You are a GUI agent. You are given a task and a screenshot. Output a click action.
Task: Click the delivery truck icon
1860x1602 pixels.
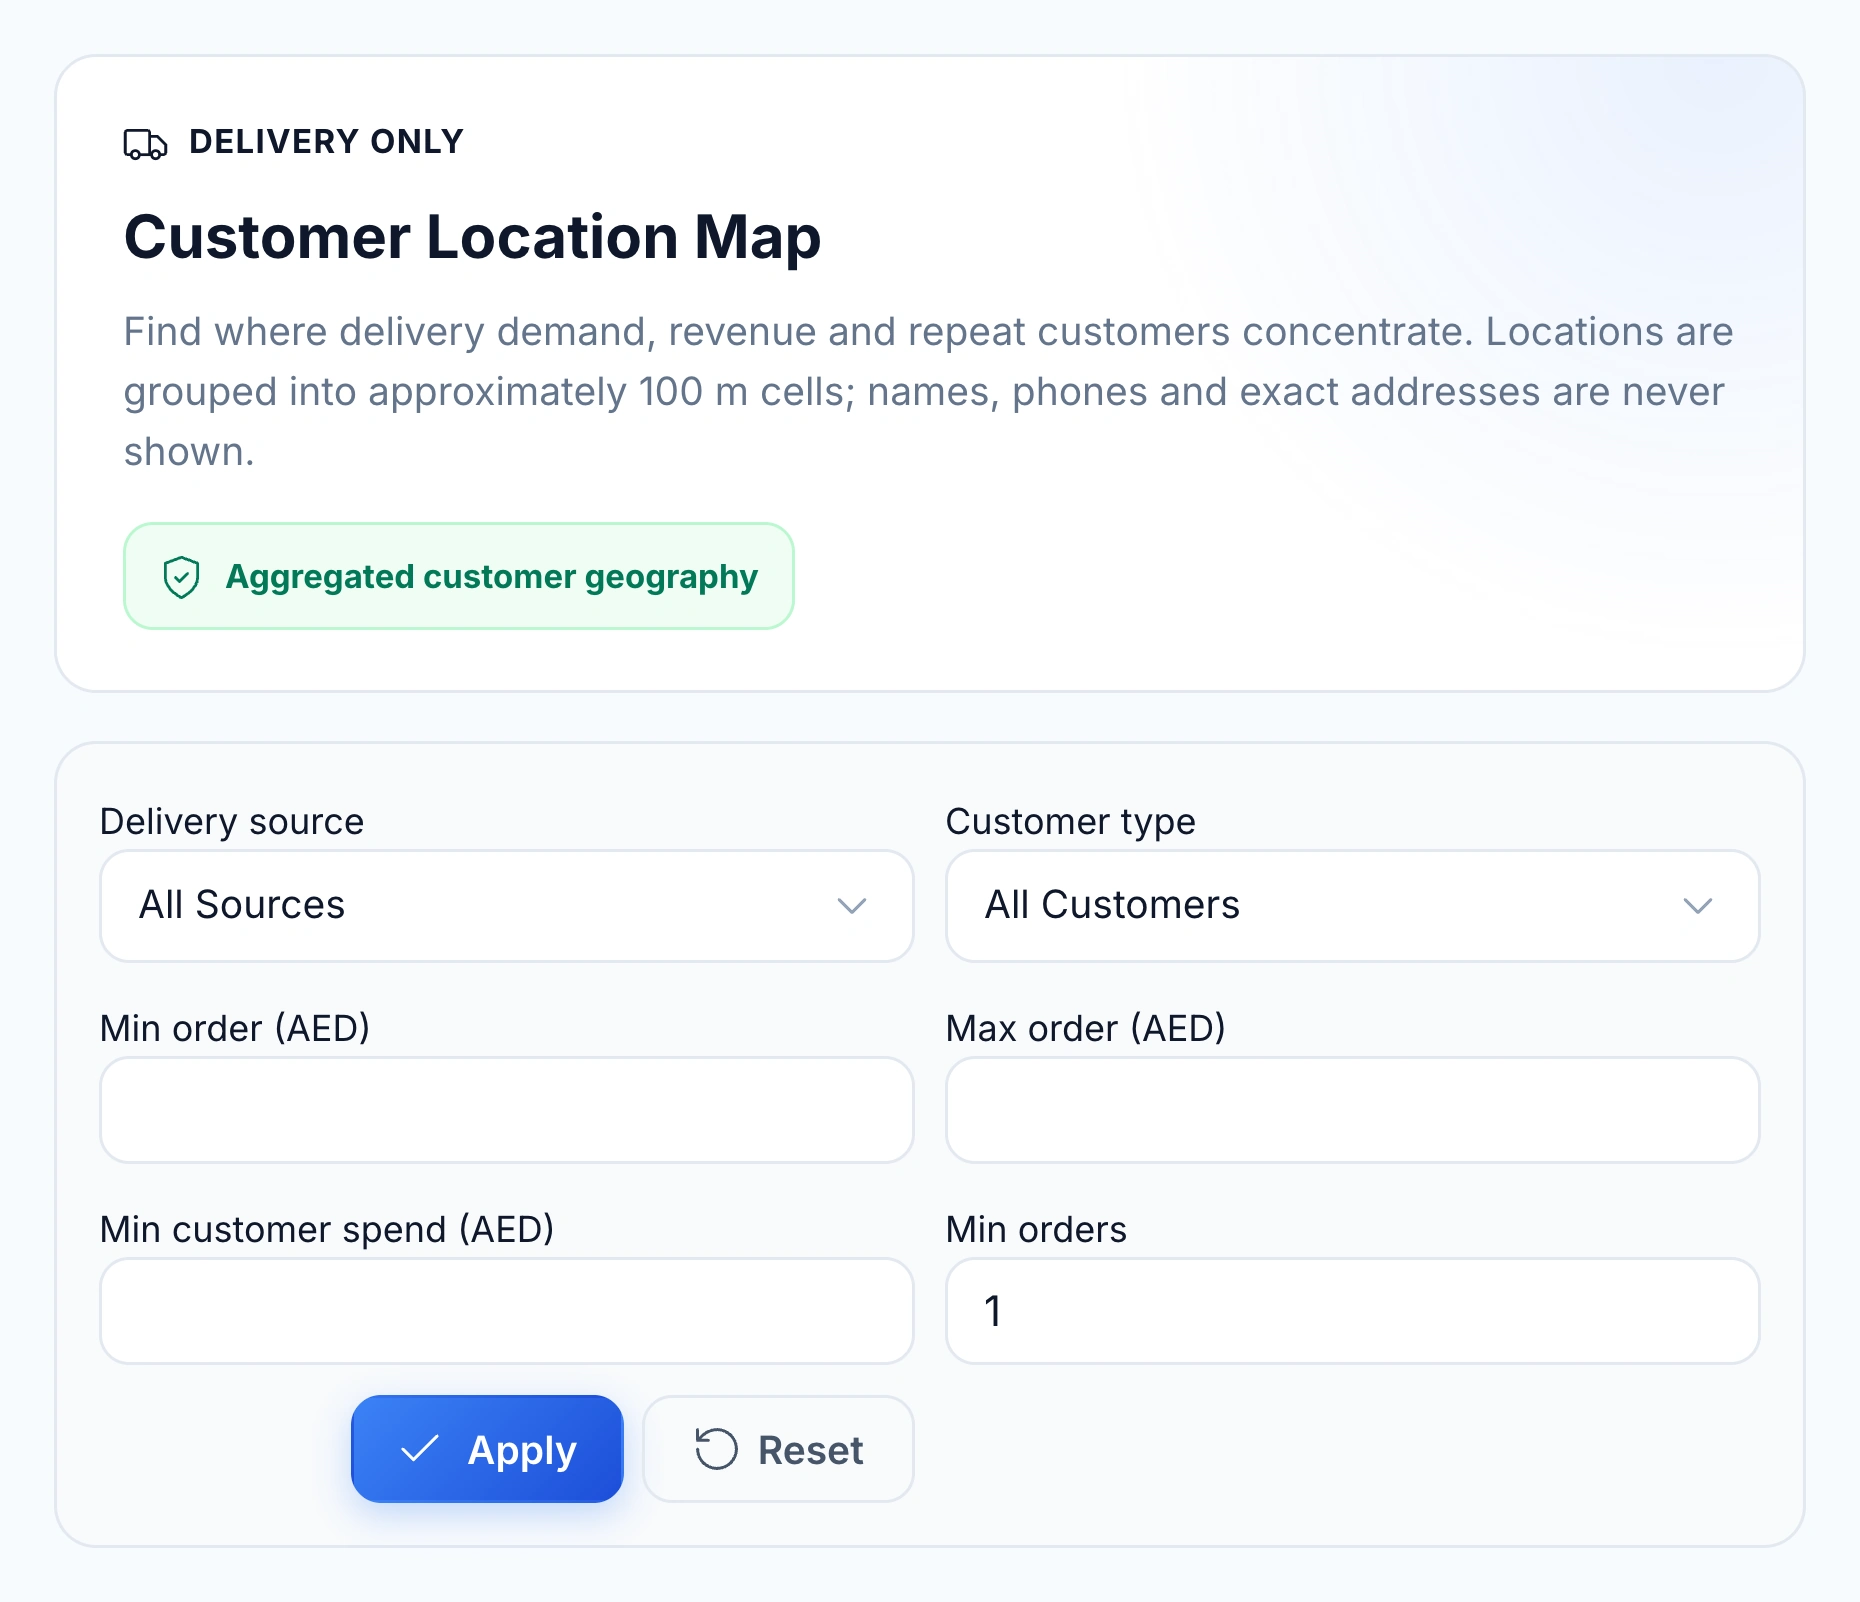(145, 144)
